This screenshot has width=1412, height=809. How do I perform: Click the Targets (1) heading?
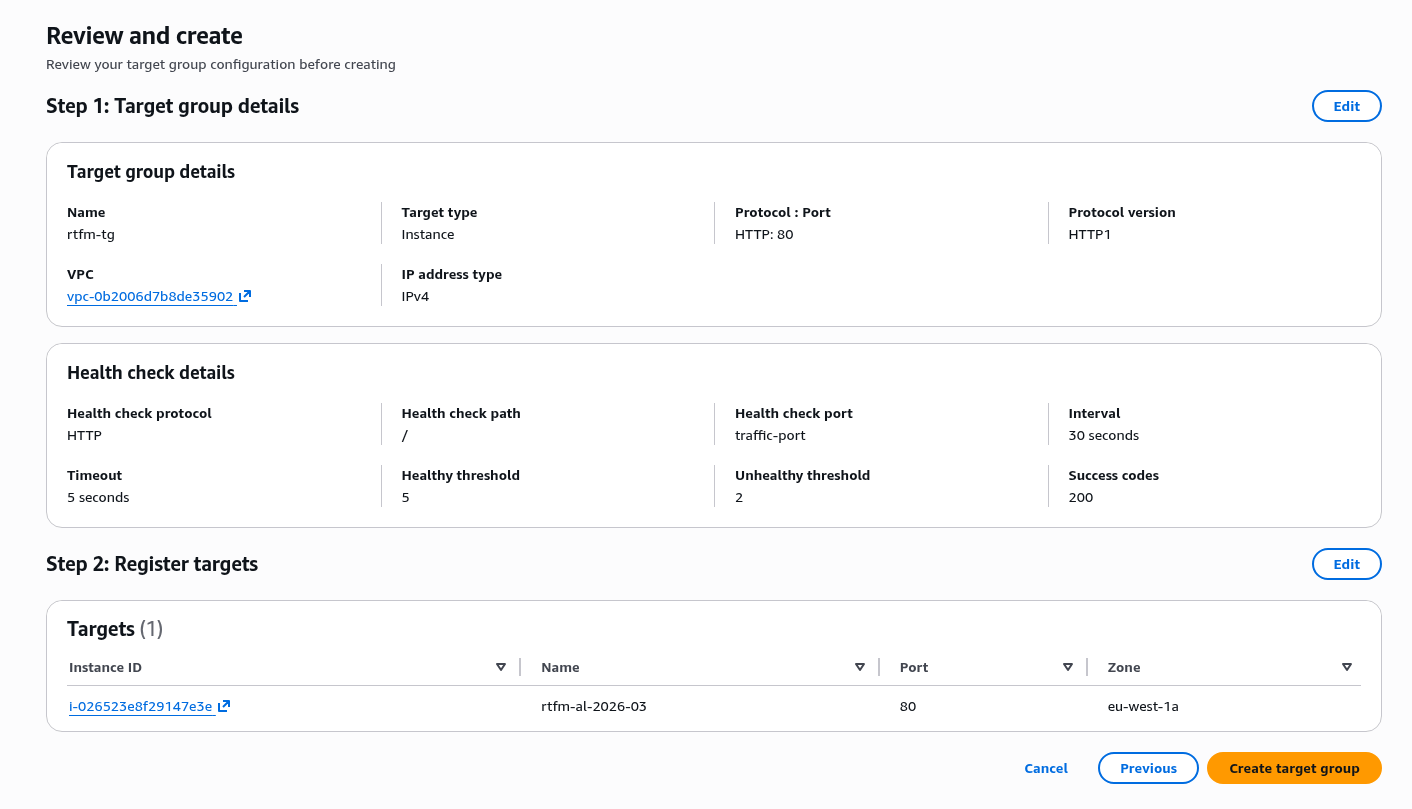[x=115, y=629]
